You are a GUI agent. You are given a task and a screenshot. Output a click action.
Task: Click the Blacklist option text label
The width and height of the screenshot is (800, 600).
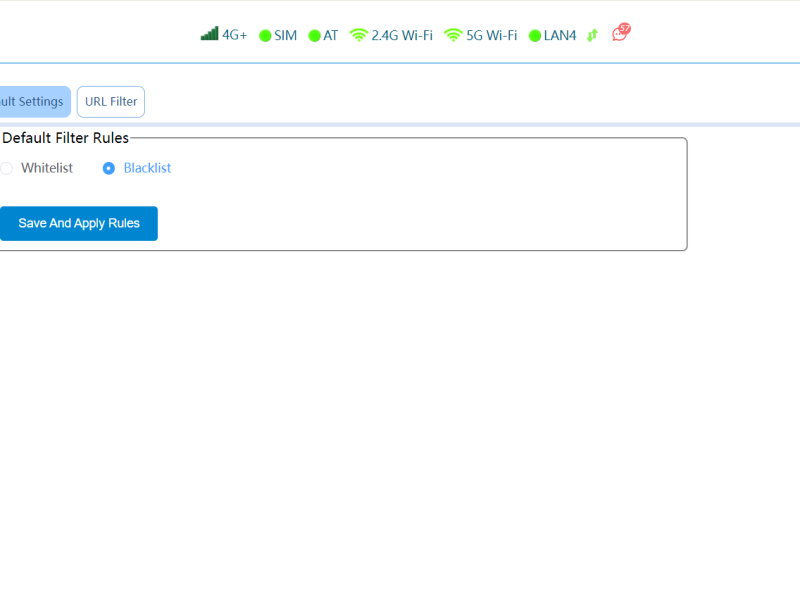pyautogui.click(x=147, y=168)
